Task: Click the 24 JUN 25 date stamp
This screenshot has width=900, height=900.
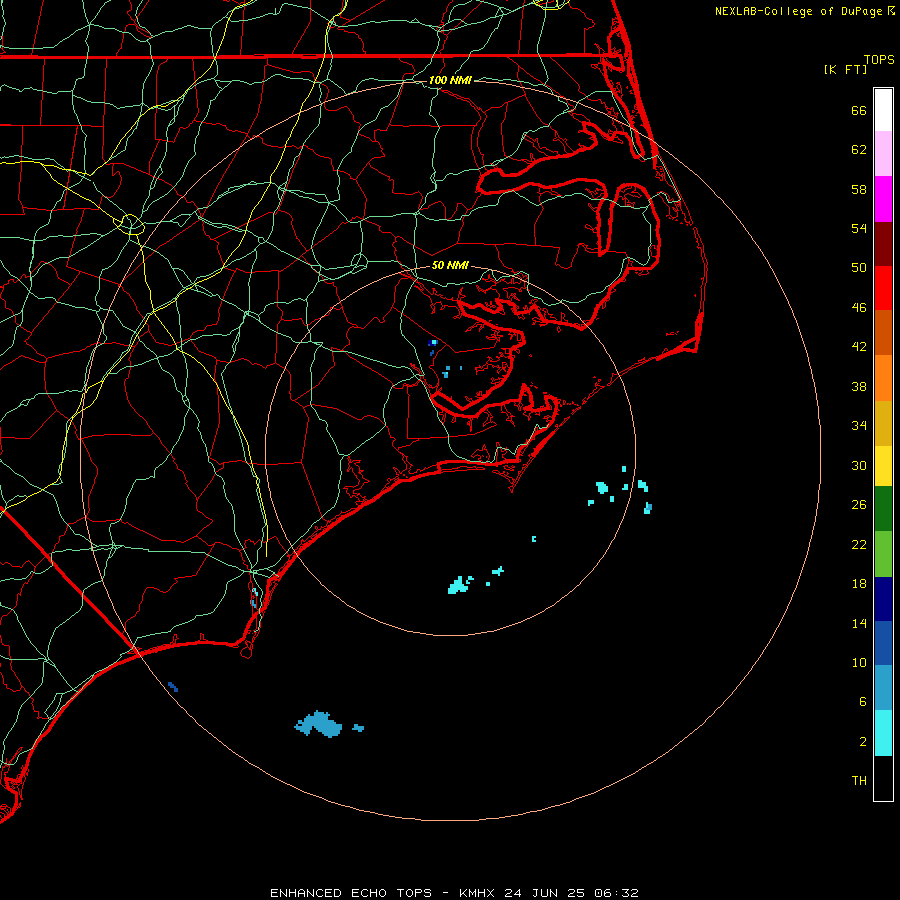Action: click(545, 893)
